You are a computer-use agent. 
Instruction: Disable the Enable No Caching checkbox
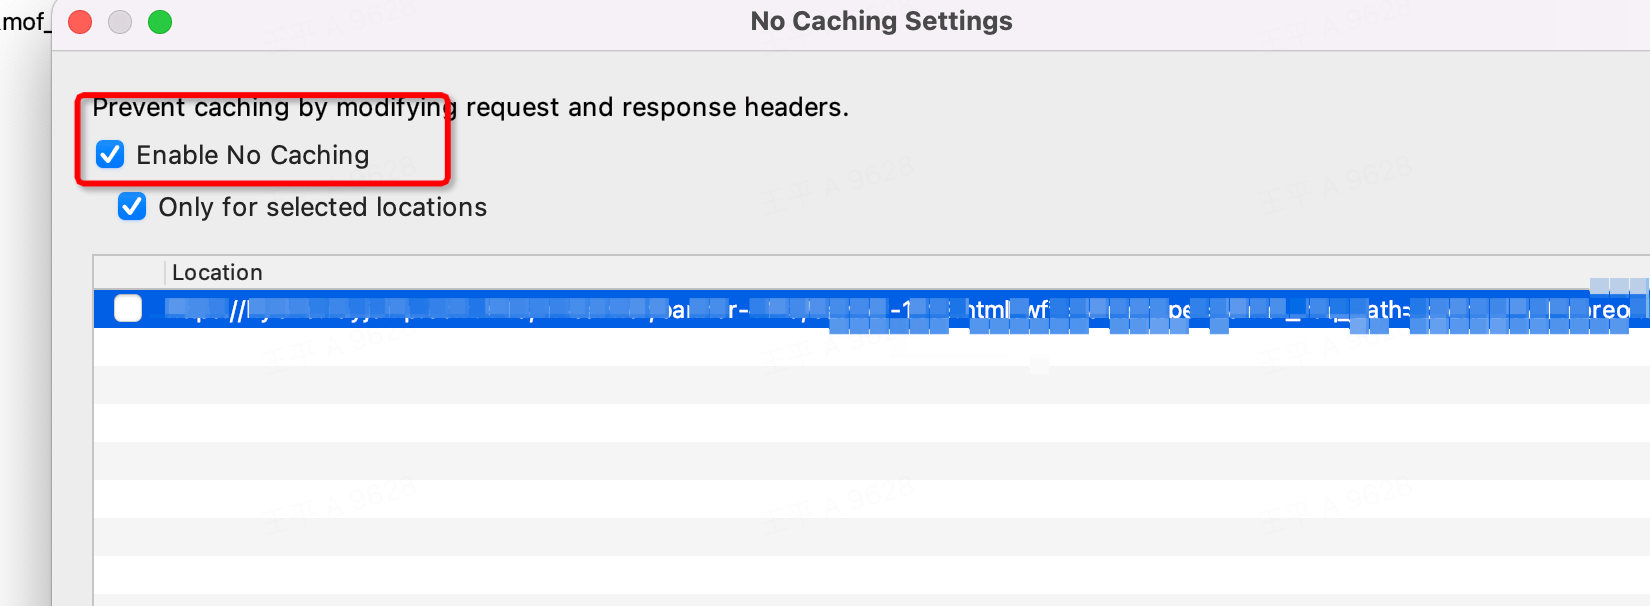click(x=110, y=155)
